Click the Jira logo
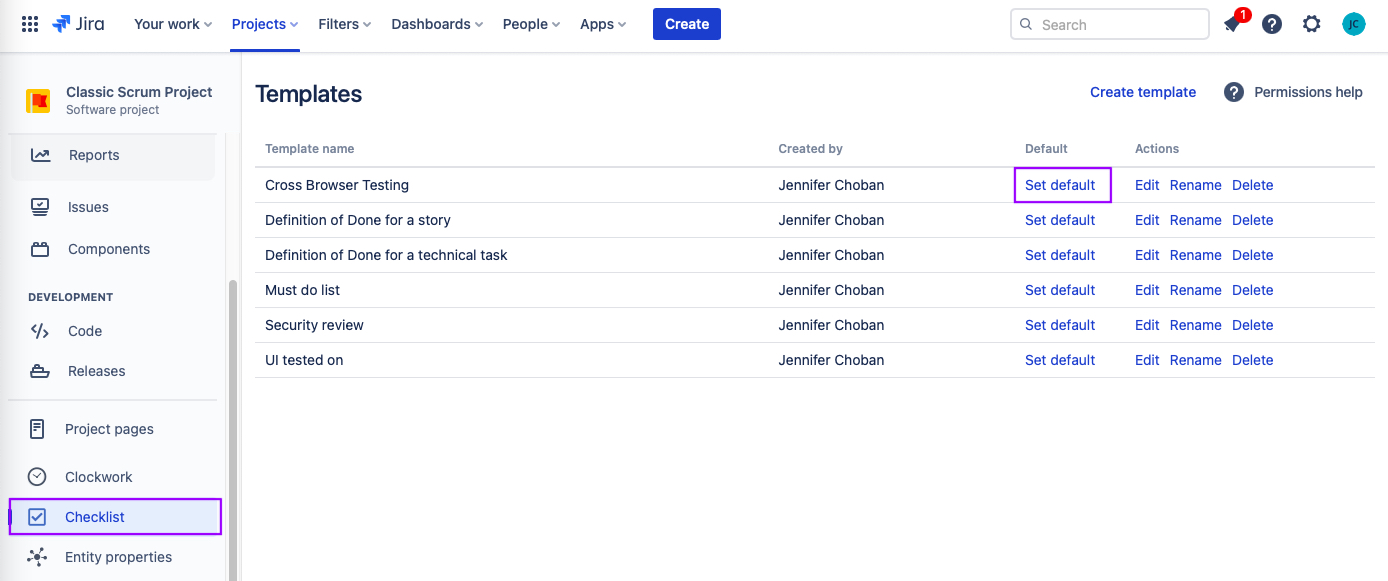Viewport: 1388px width, 581px height. (x=78, y=24)
